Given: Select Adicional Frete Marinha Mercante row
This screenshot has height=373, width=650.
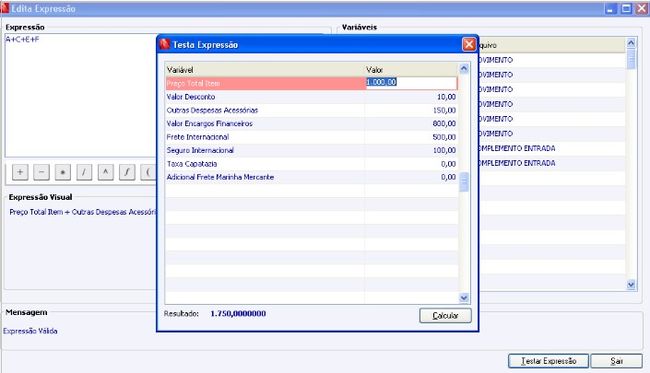Looking at the screenshot, I should pos(312,177).
